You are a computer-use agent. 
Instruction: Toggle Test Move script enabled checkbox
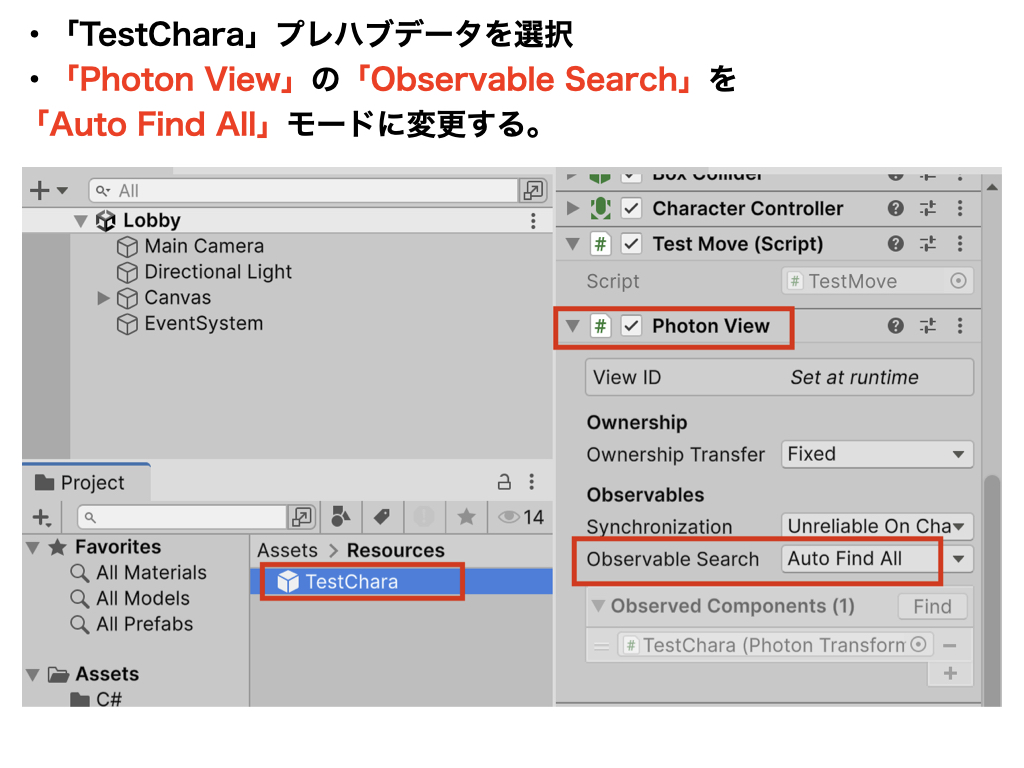631,244
